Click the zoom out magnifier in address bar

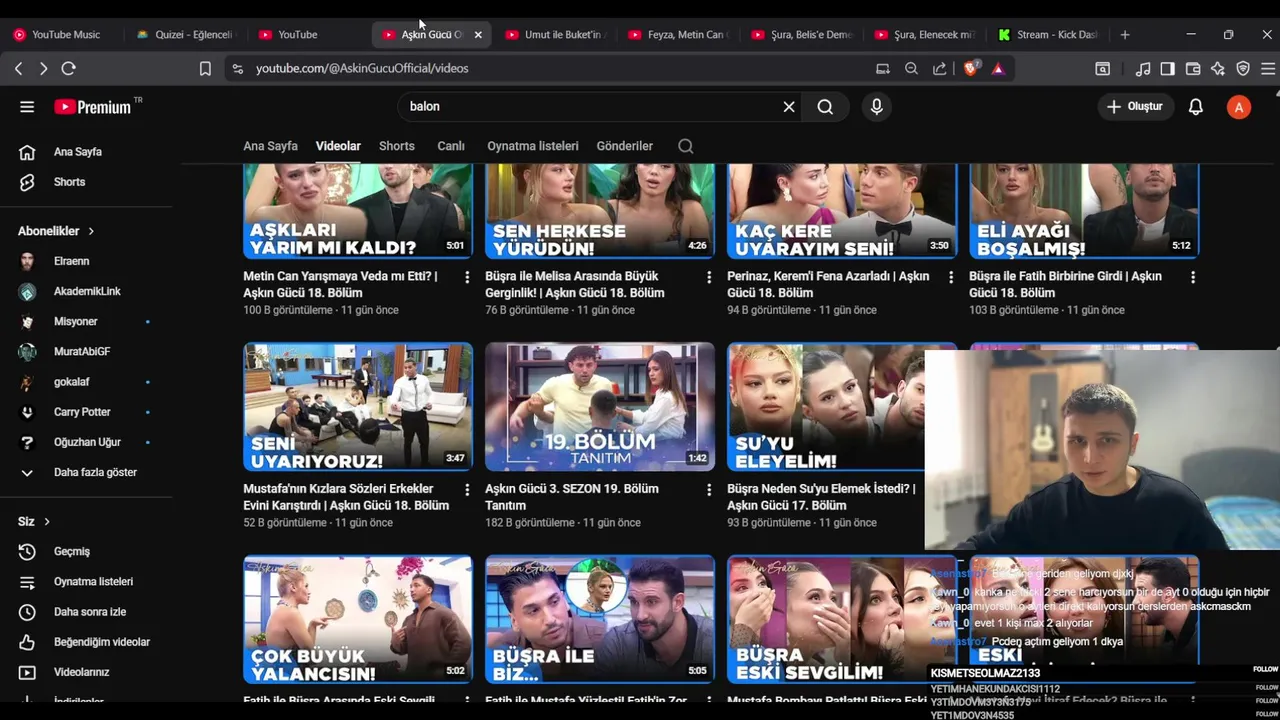point(911,68)
